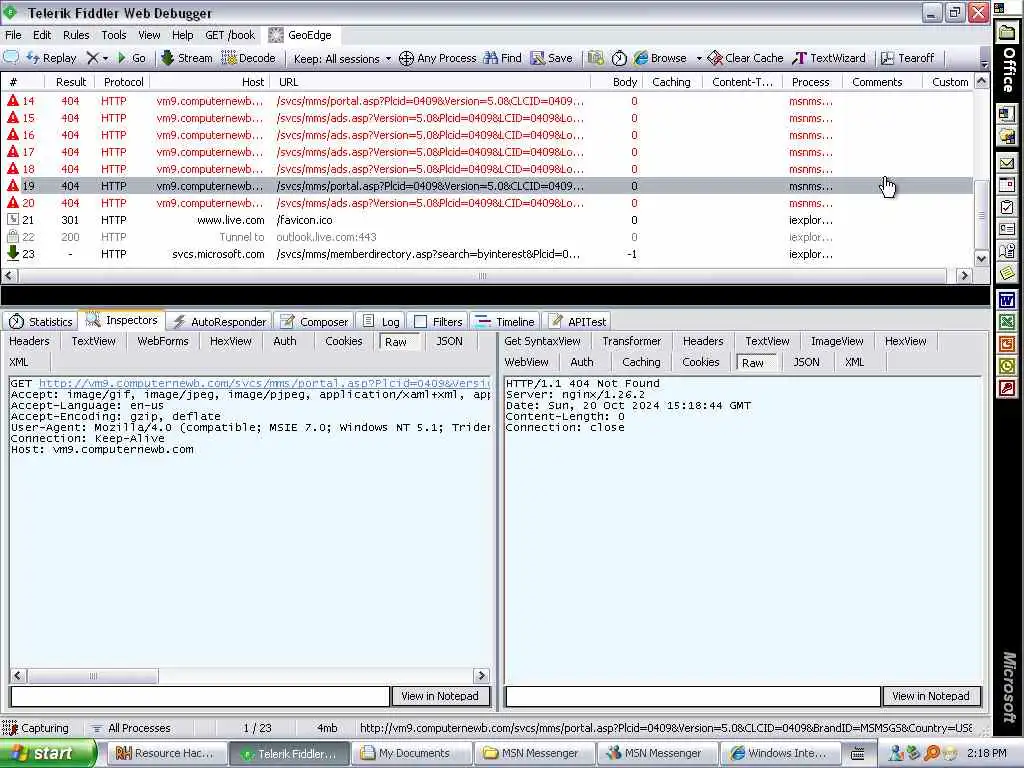Expand the toolbar overflow chevron

[x=984, y=63]
